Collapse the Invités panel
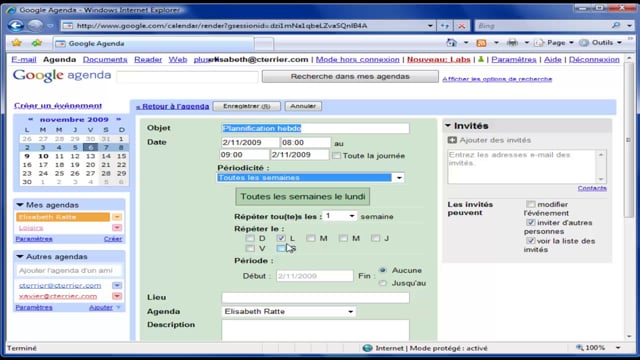 [448, 126]
